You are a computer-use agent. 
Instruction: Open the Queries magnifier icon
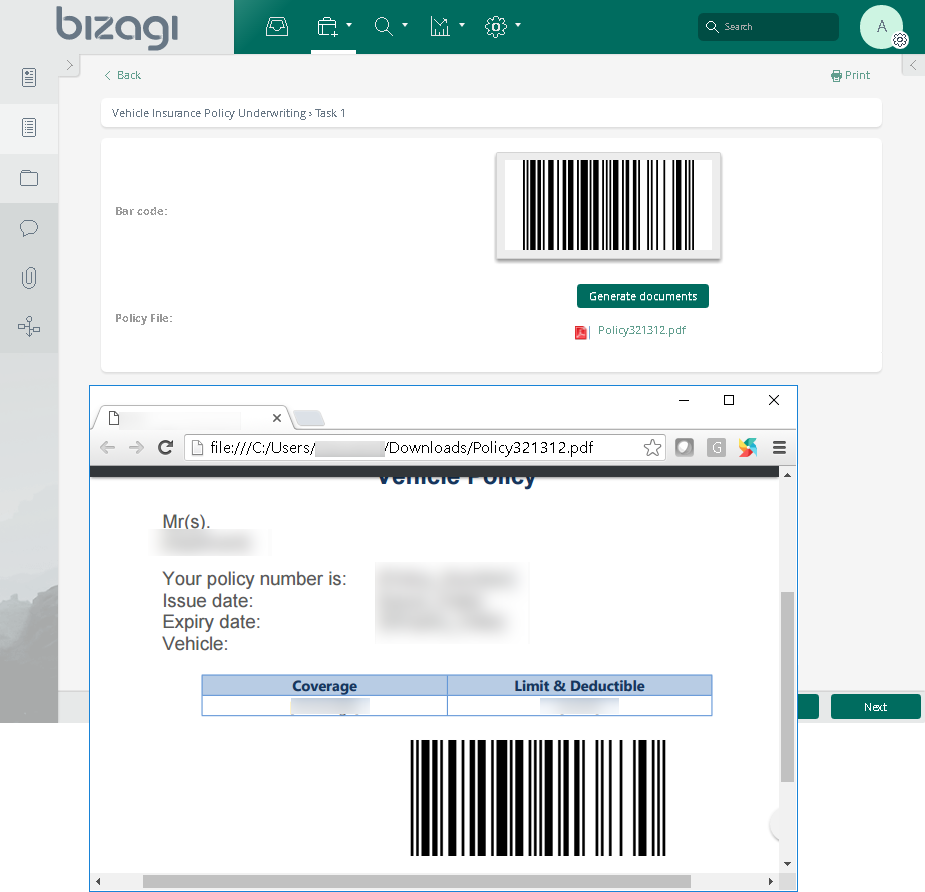coord(383,27)
